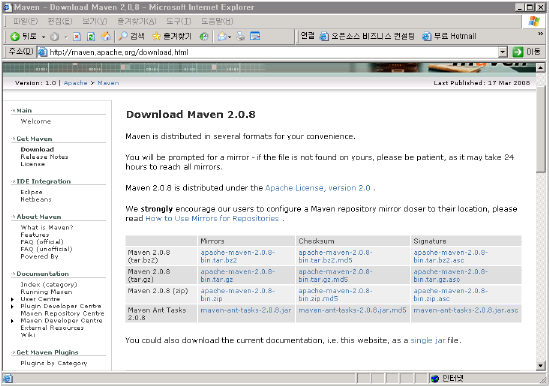The width and height of the screenshot is (549, 386).
Task: Open the address bar dropdown arrow
Action: 502,52
